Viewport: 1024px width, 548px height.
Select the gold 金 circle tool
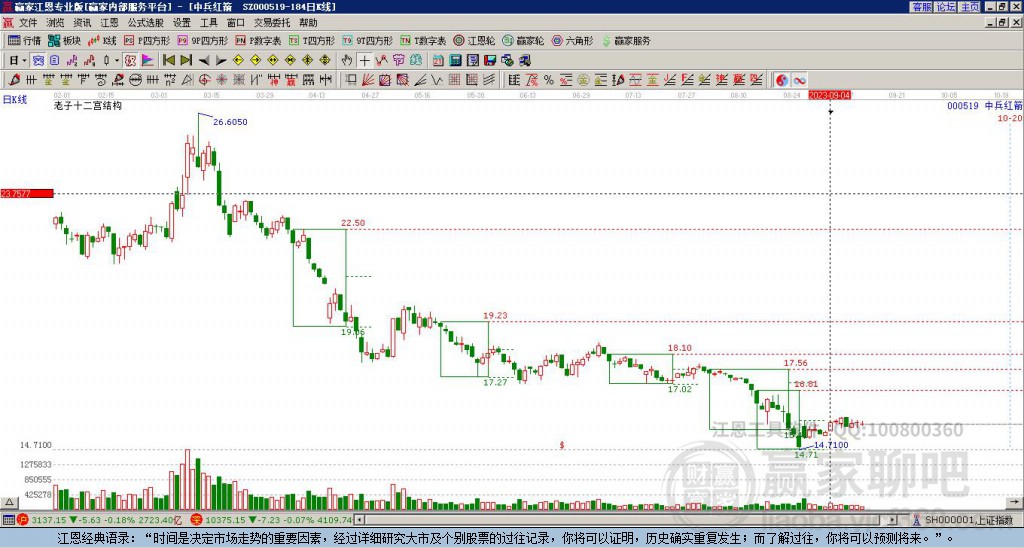[583, 80]
